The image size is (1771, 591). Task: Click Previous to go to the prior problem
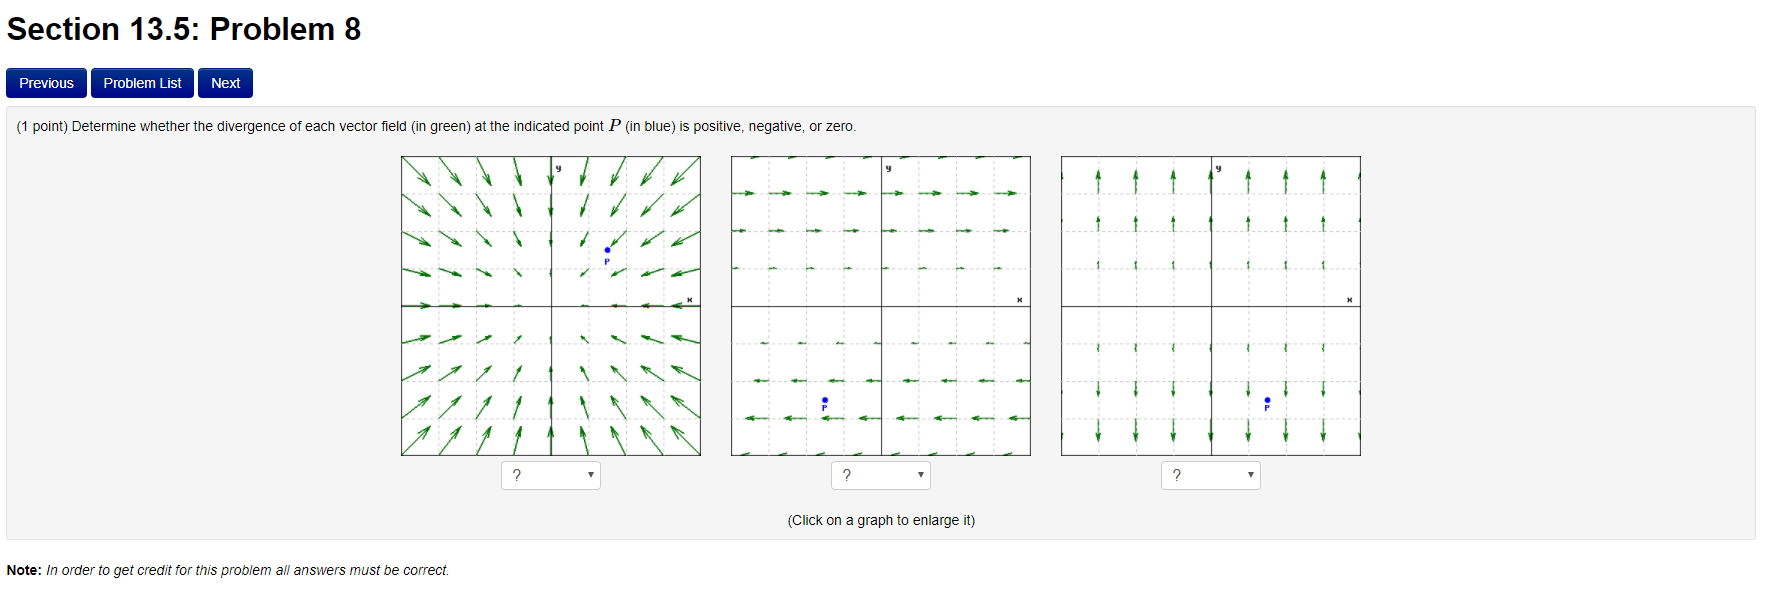pyautogui.click(x=46, y=83)
